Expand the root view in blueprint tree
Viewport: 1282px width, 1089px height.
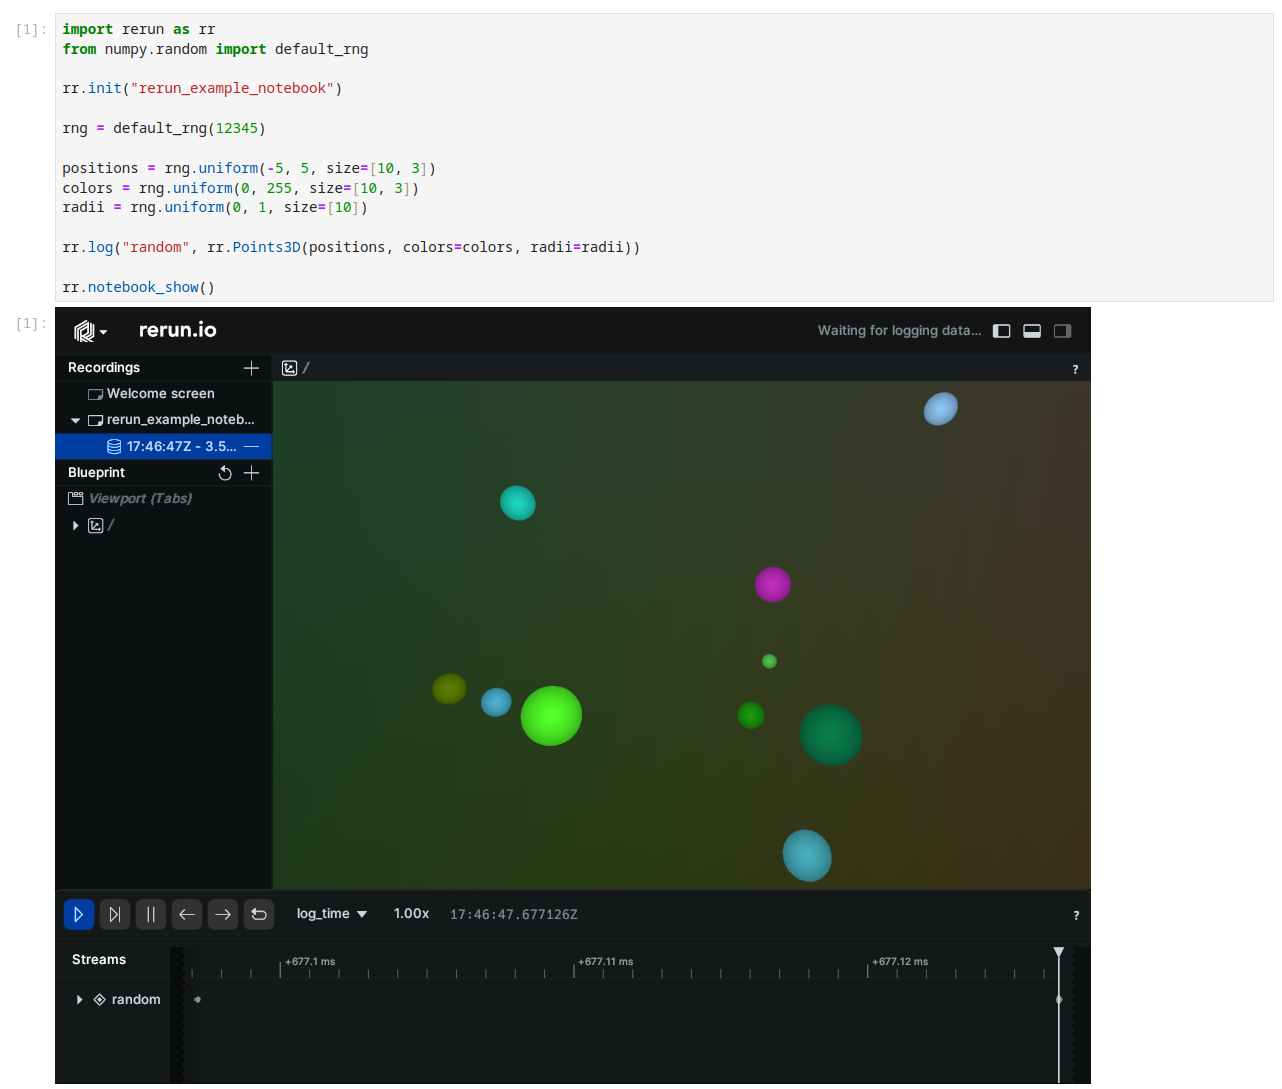click(x=75, y=525)
